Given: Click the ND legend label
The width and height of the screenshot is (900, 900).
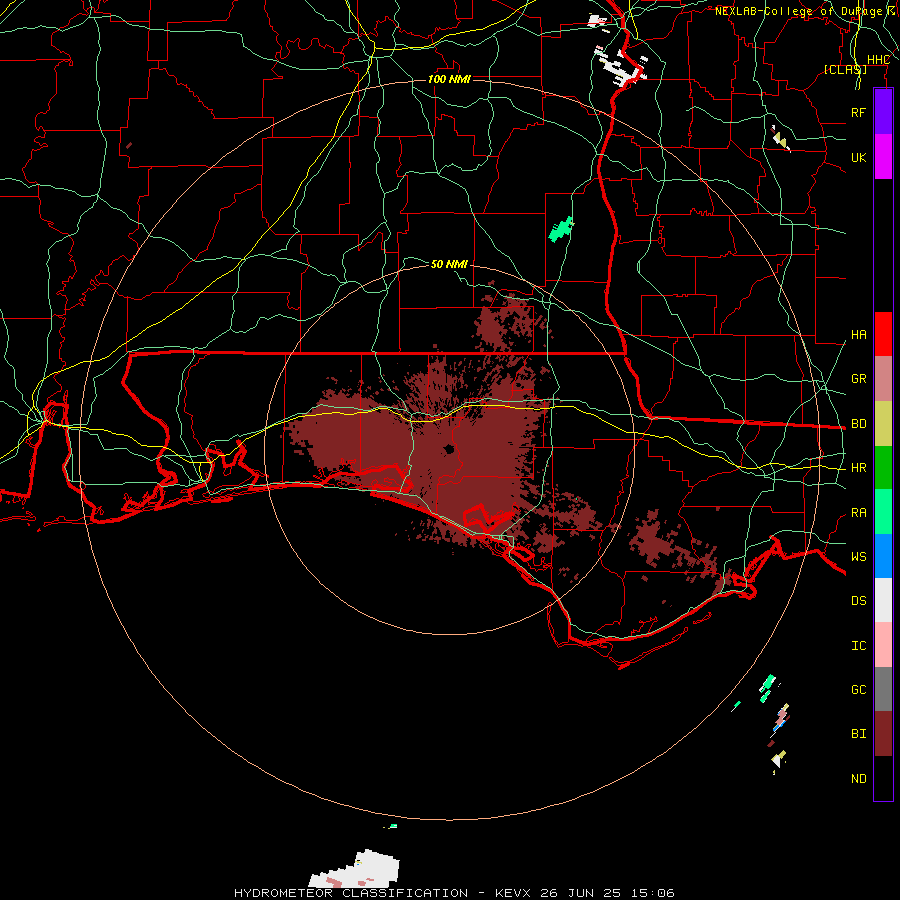Looking at the screenshot, I should (x=858, y=779).
